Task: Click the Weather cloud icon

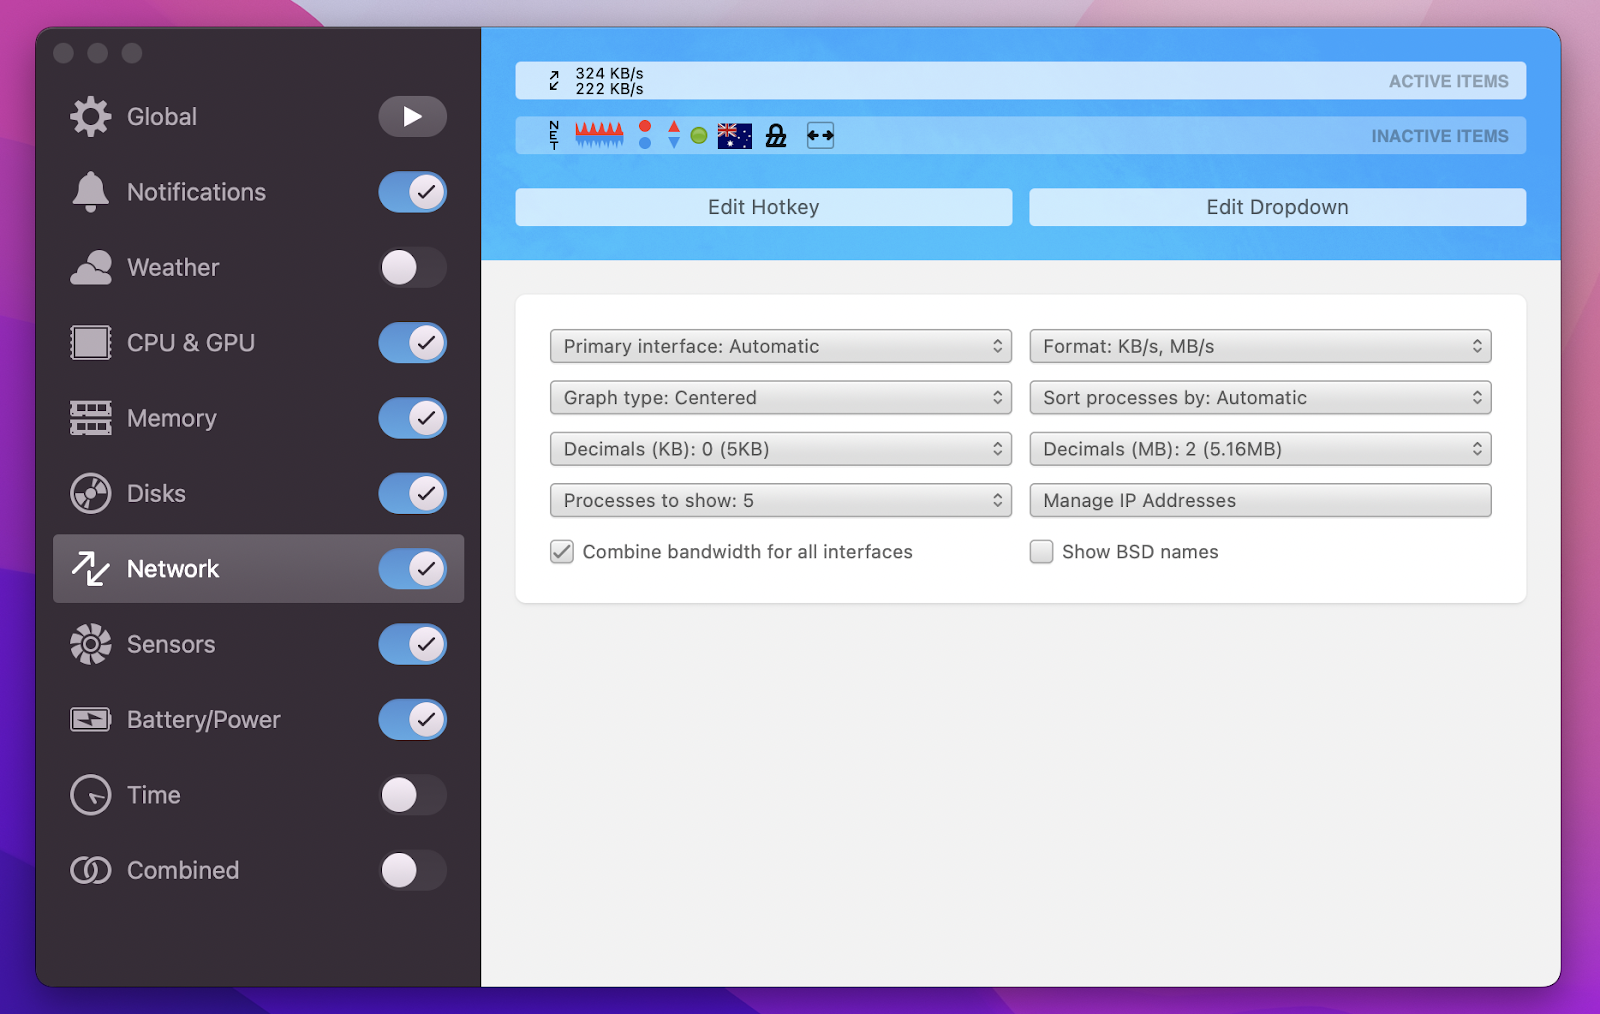Action: click(x=91, y=268)
